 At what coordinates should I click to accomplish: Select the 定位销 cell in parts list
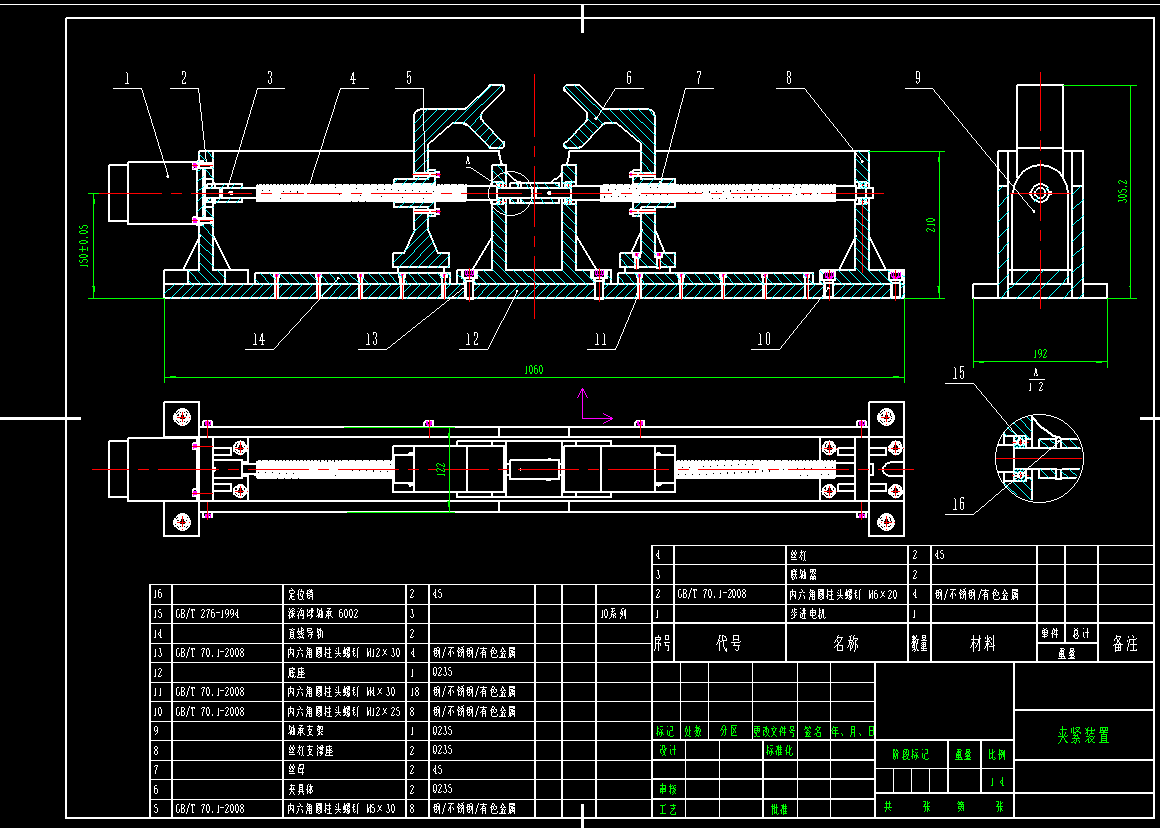pos(345,594)
